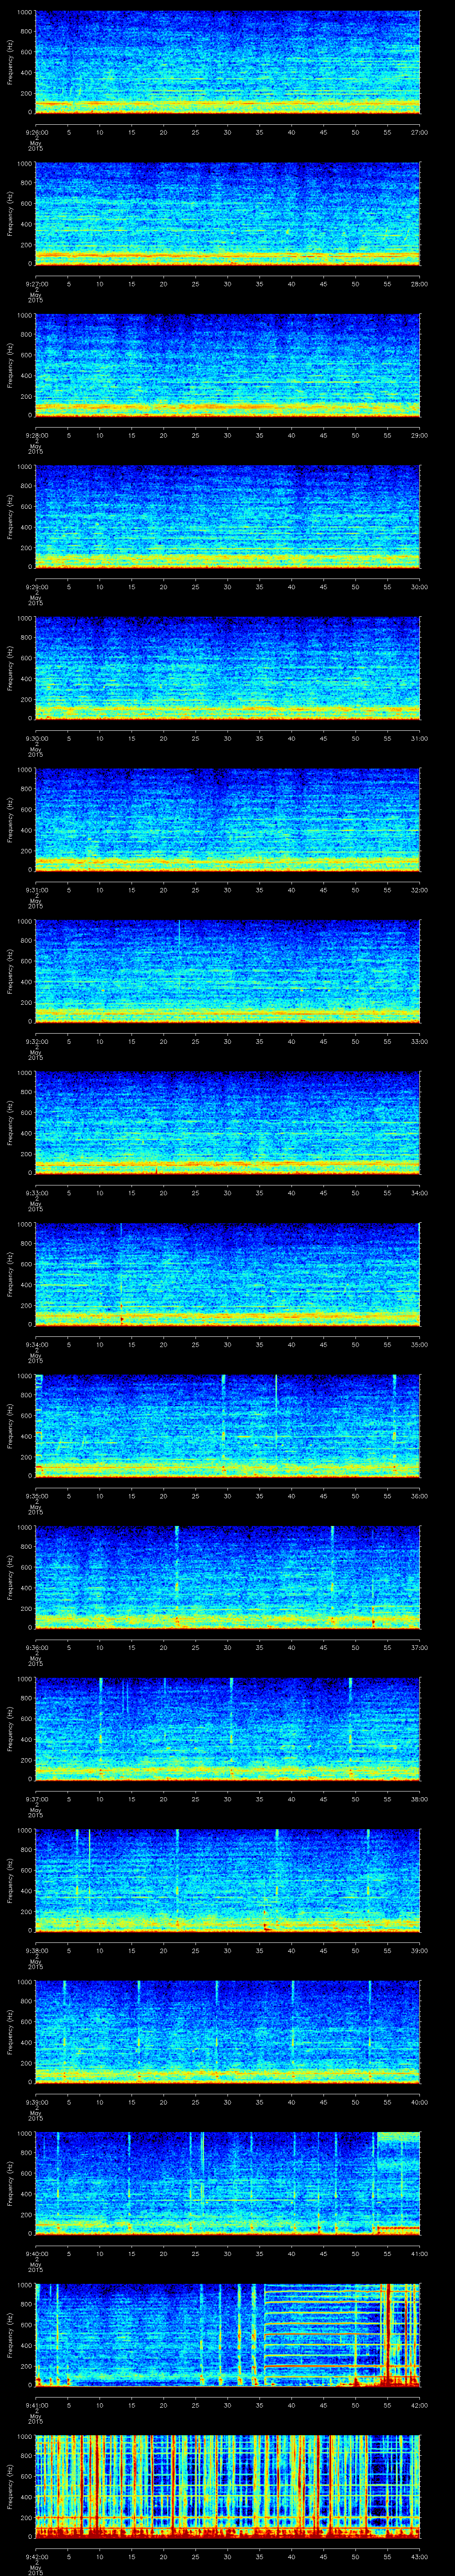Select the '9:29:00' start time label
Image resolution: width=455 pixels, height=2576 pixels.
(37, 587)
